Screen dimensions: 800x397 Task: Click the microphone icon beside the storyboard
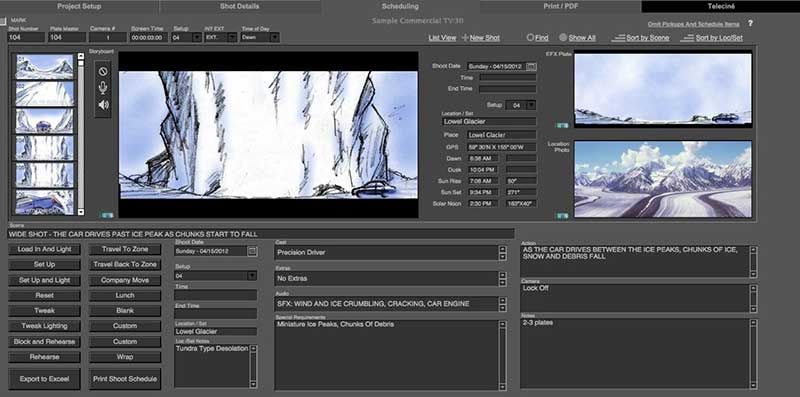(103, 88)
